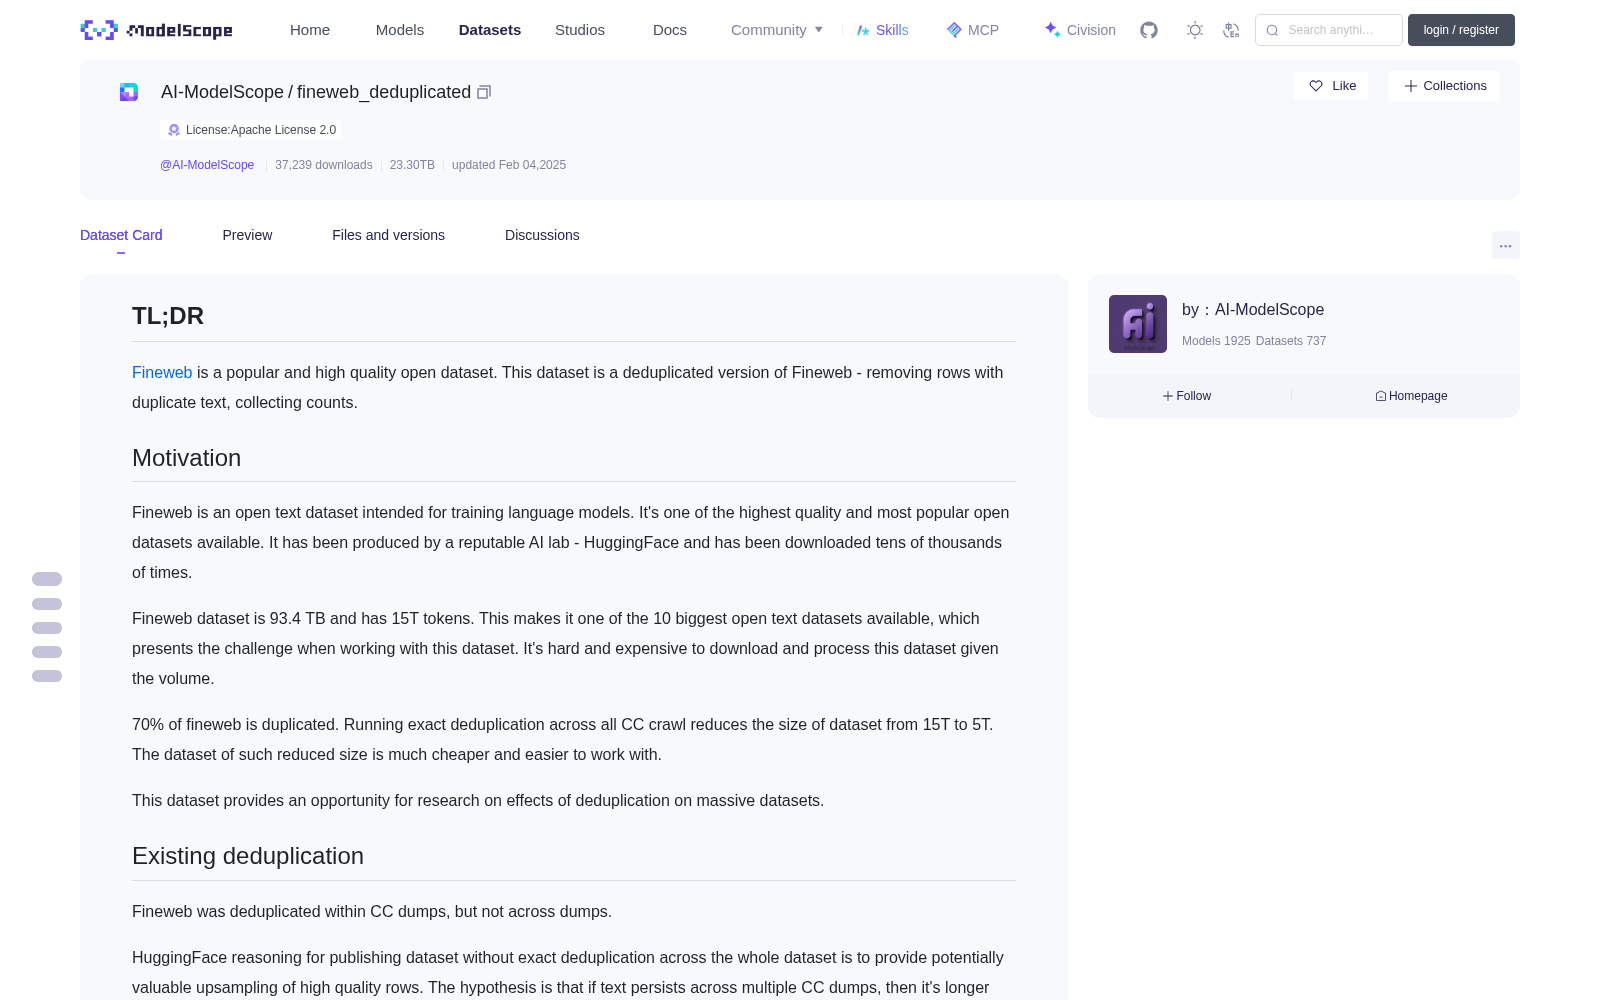Click the heart icon in Like
The image size is (1600, 1000).
(x=1316, y=86)
